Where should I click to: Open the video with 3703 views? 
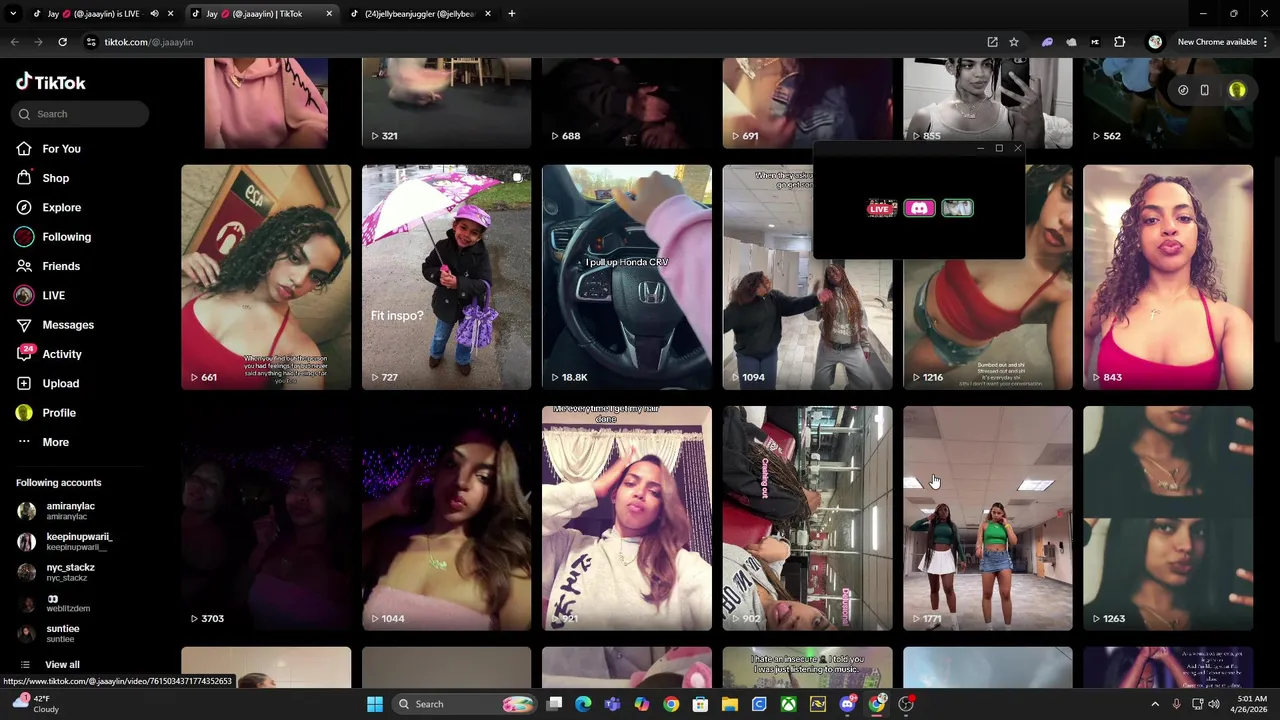266,518
